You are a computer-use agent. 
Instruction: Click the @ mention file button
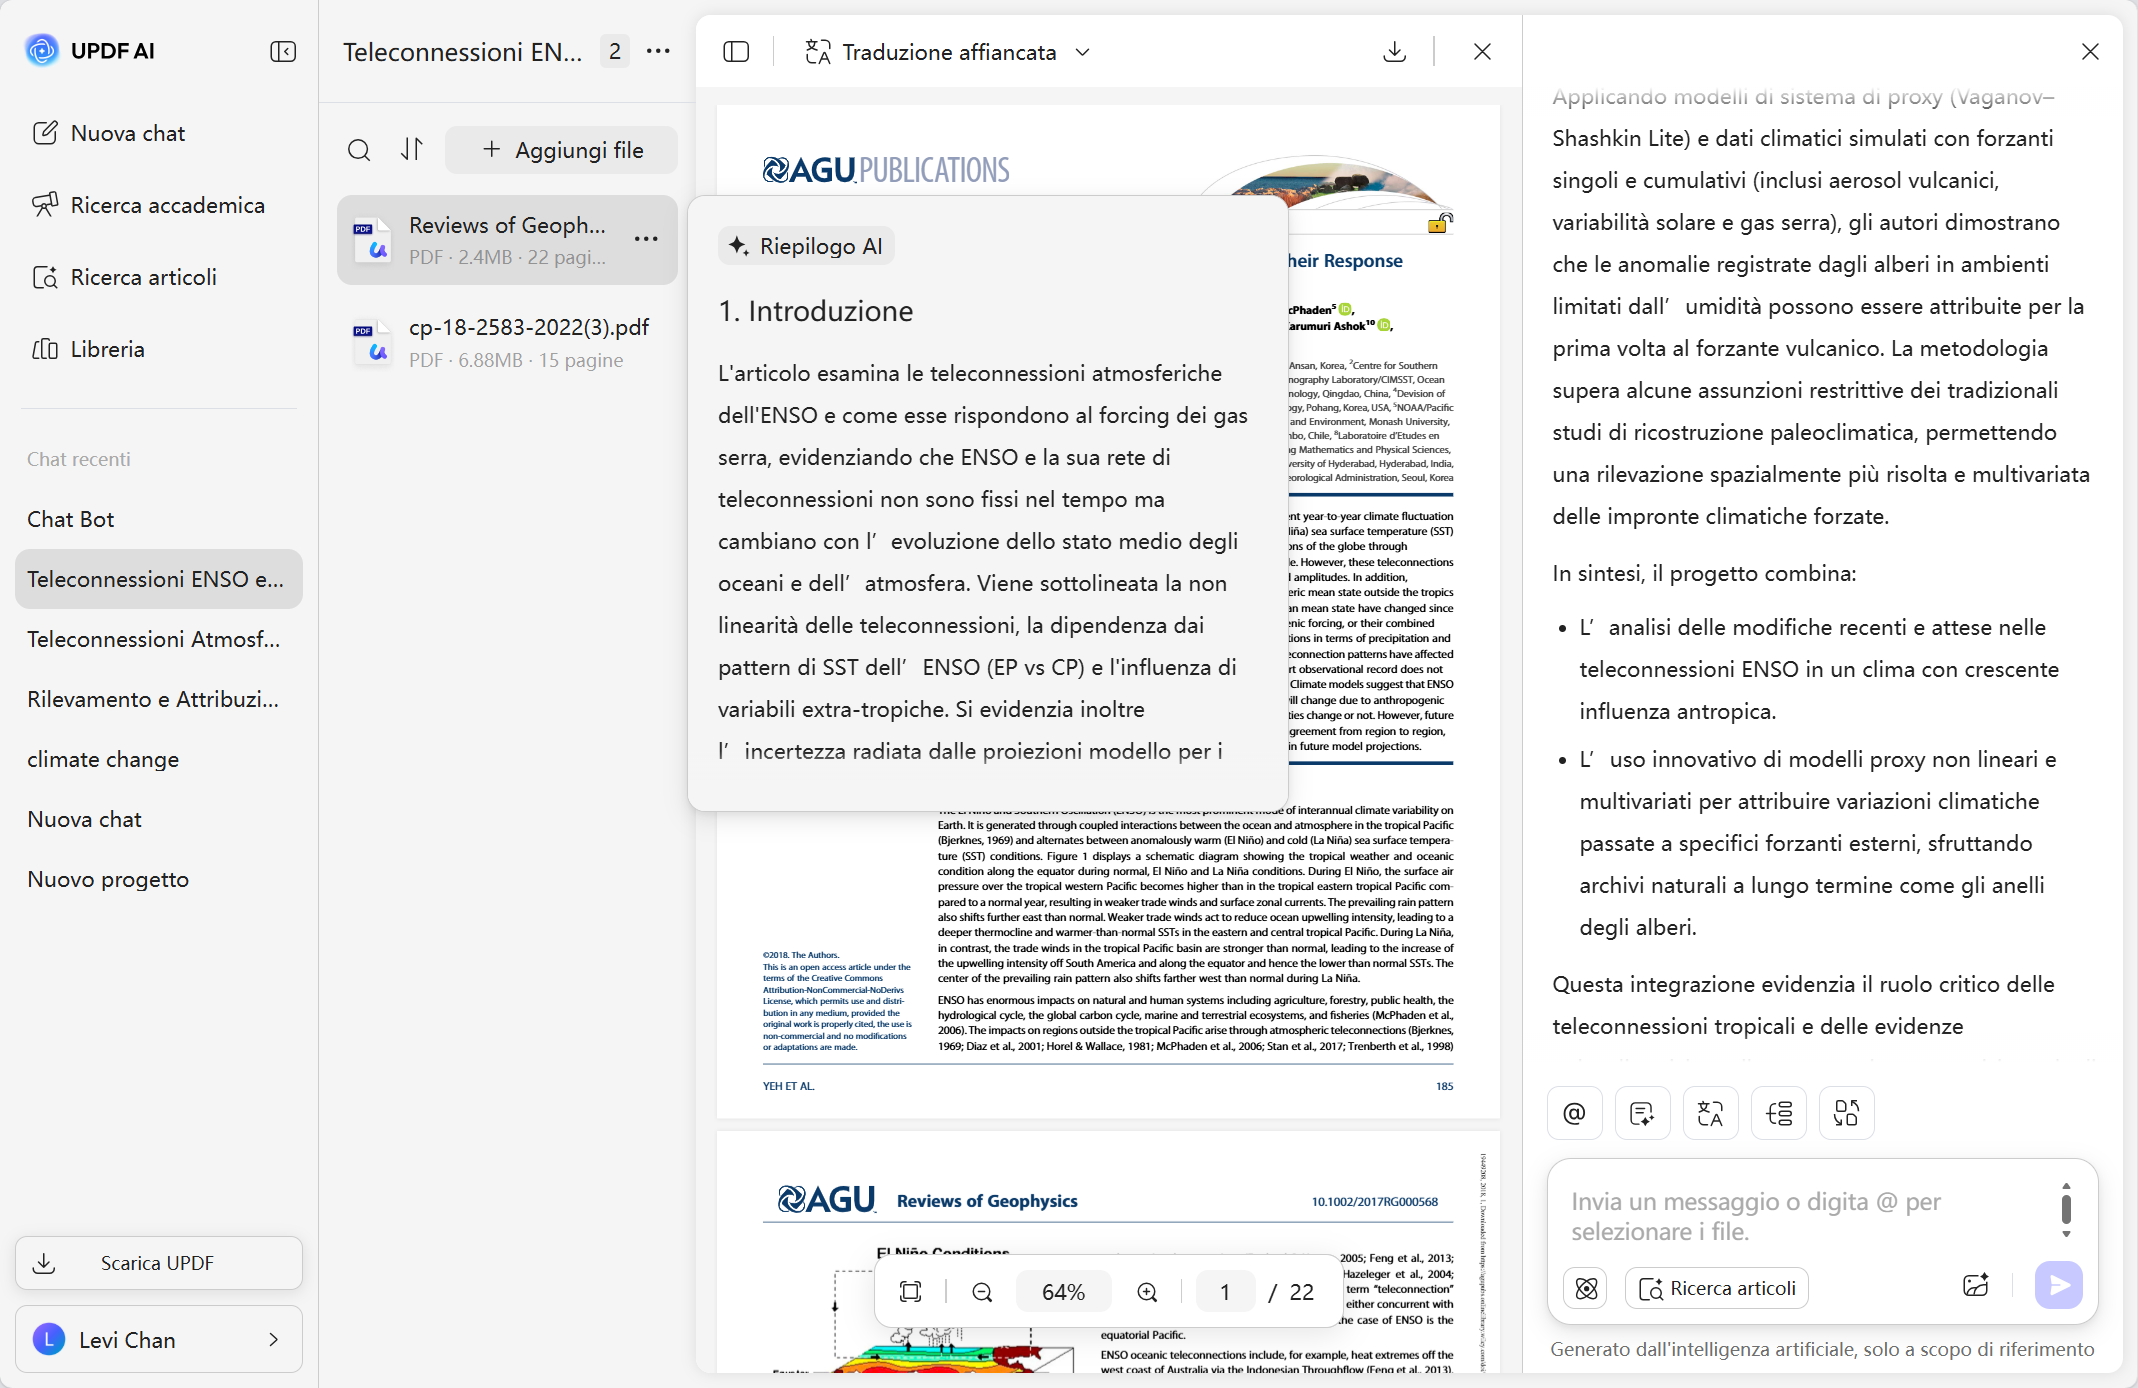click(x=1575, y=1113)
